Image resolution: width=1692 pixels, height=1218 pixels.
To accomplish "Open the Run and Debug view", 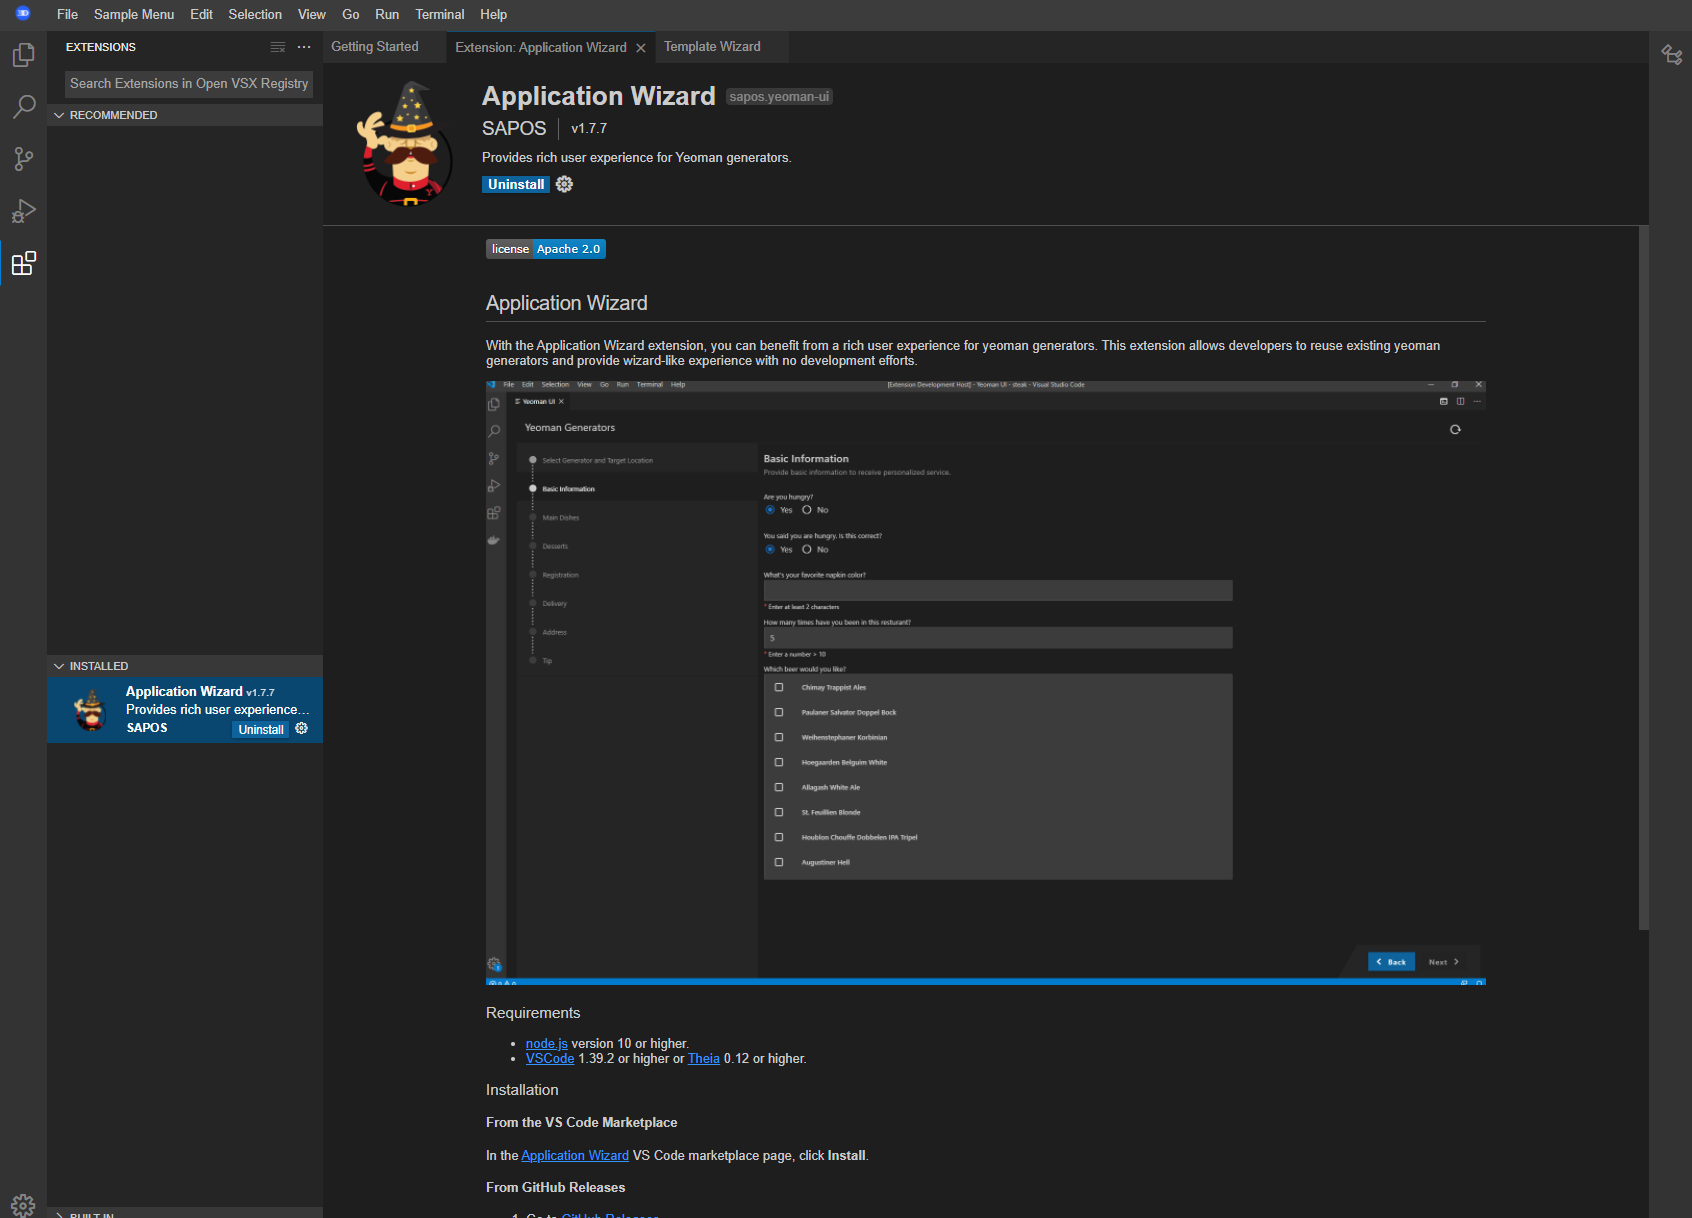I will 23,210.
